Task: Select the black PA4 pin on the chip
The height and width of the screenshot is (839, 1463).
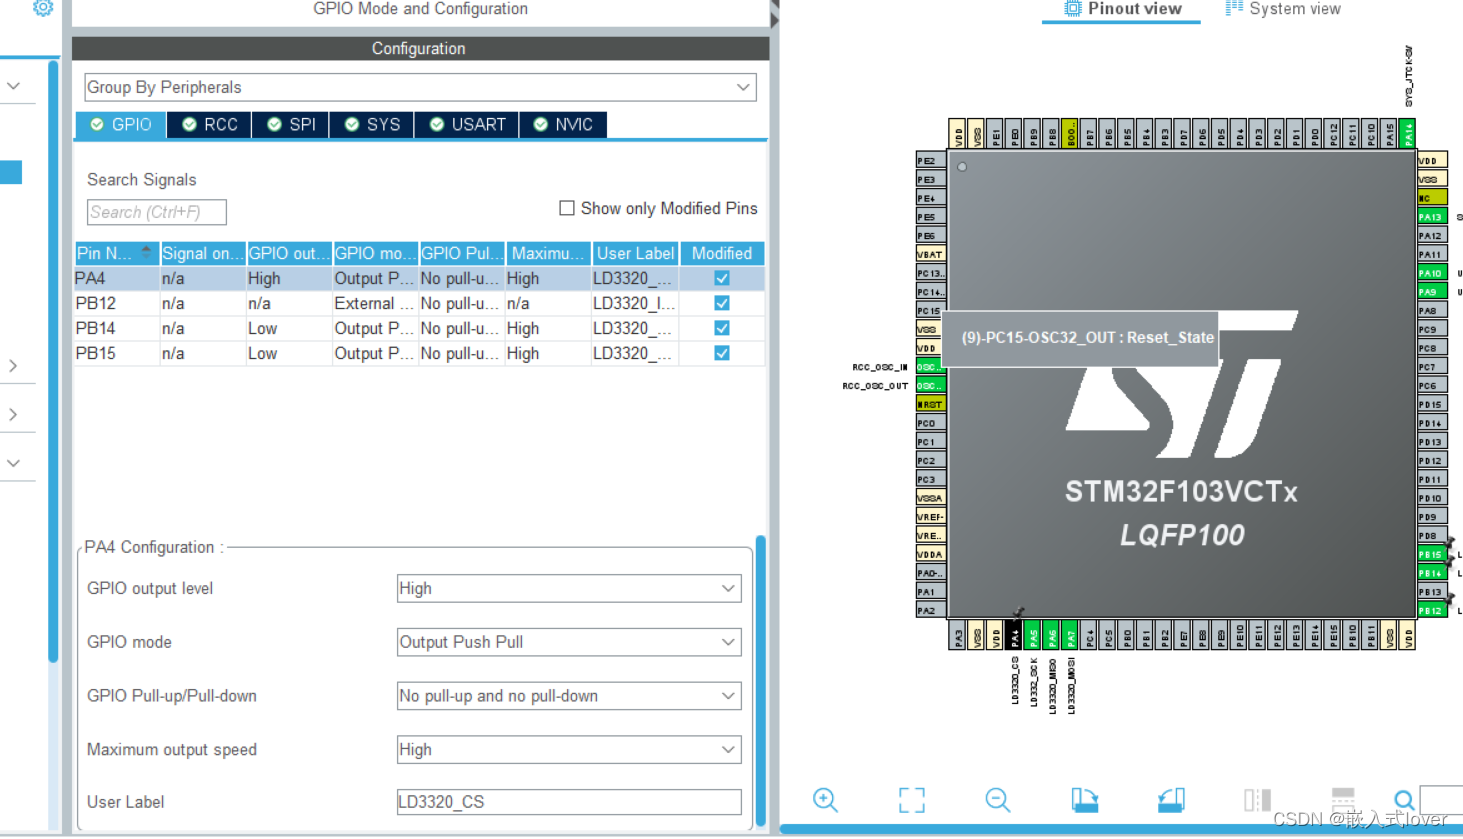Action: point(1014,635)
